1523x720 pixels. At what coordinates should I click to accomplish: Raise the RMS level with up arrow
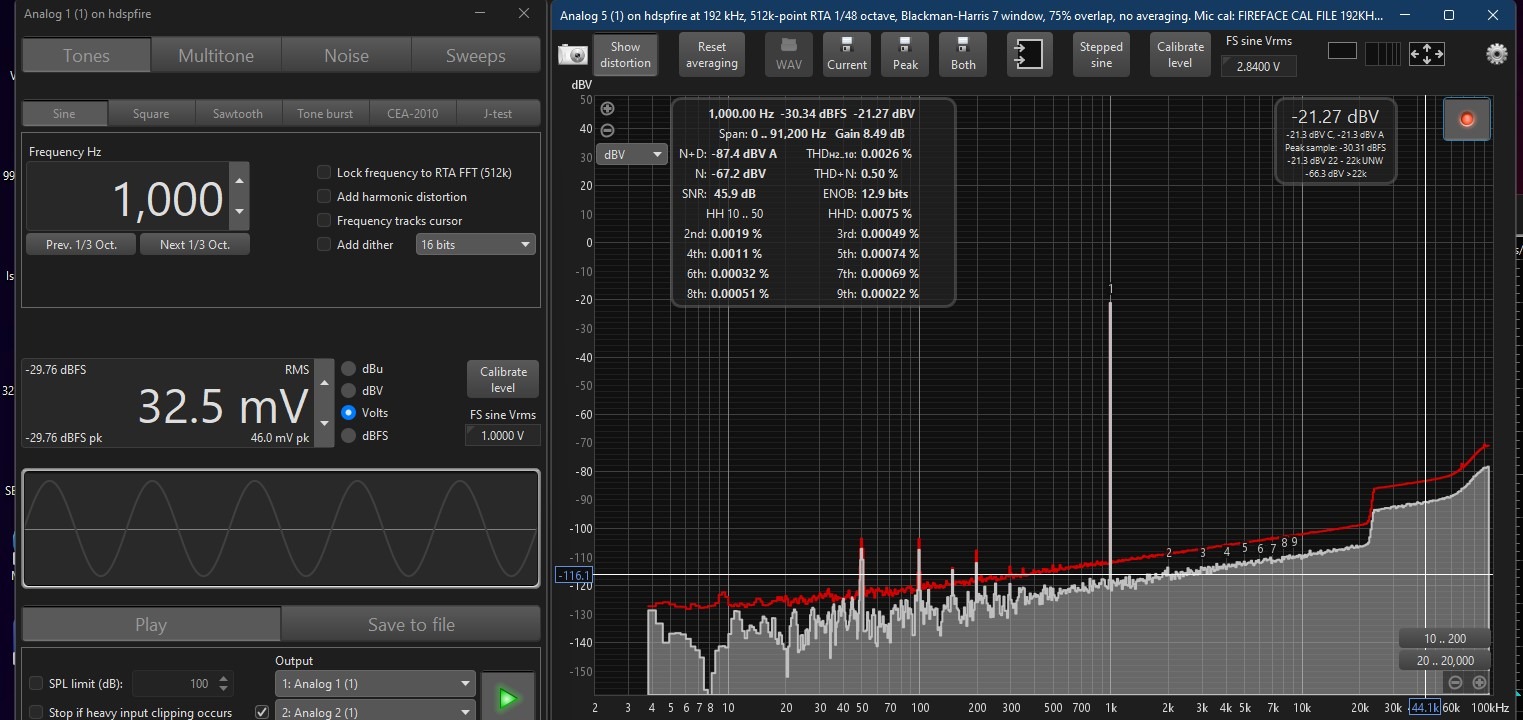click(x=324, y=382)
